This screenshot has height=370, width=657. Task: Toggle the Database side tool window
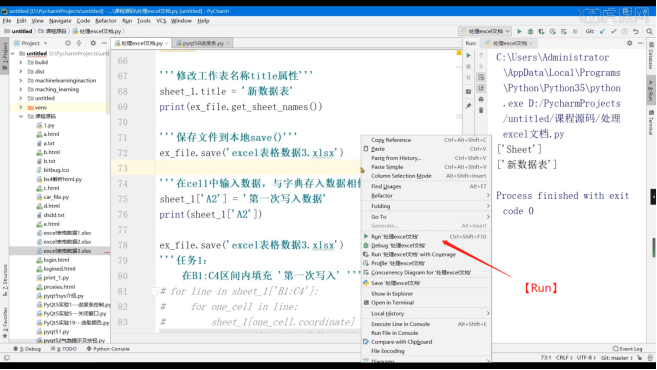(651, 56)
